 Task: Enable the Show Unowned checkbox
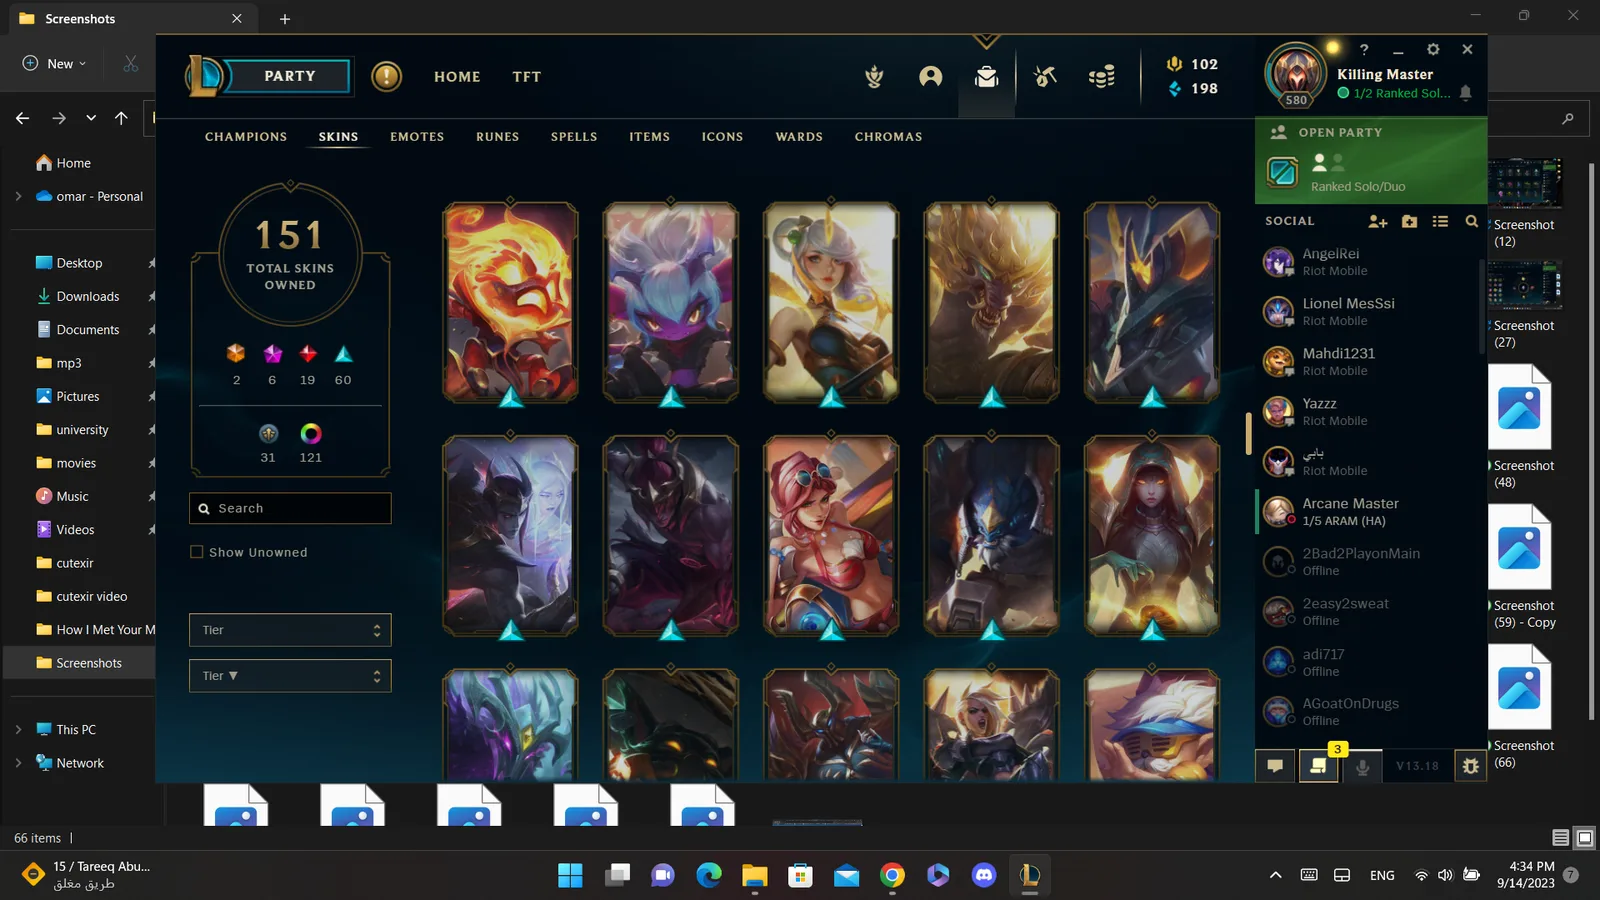[x=197, y=552]
